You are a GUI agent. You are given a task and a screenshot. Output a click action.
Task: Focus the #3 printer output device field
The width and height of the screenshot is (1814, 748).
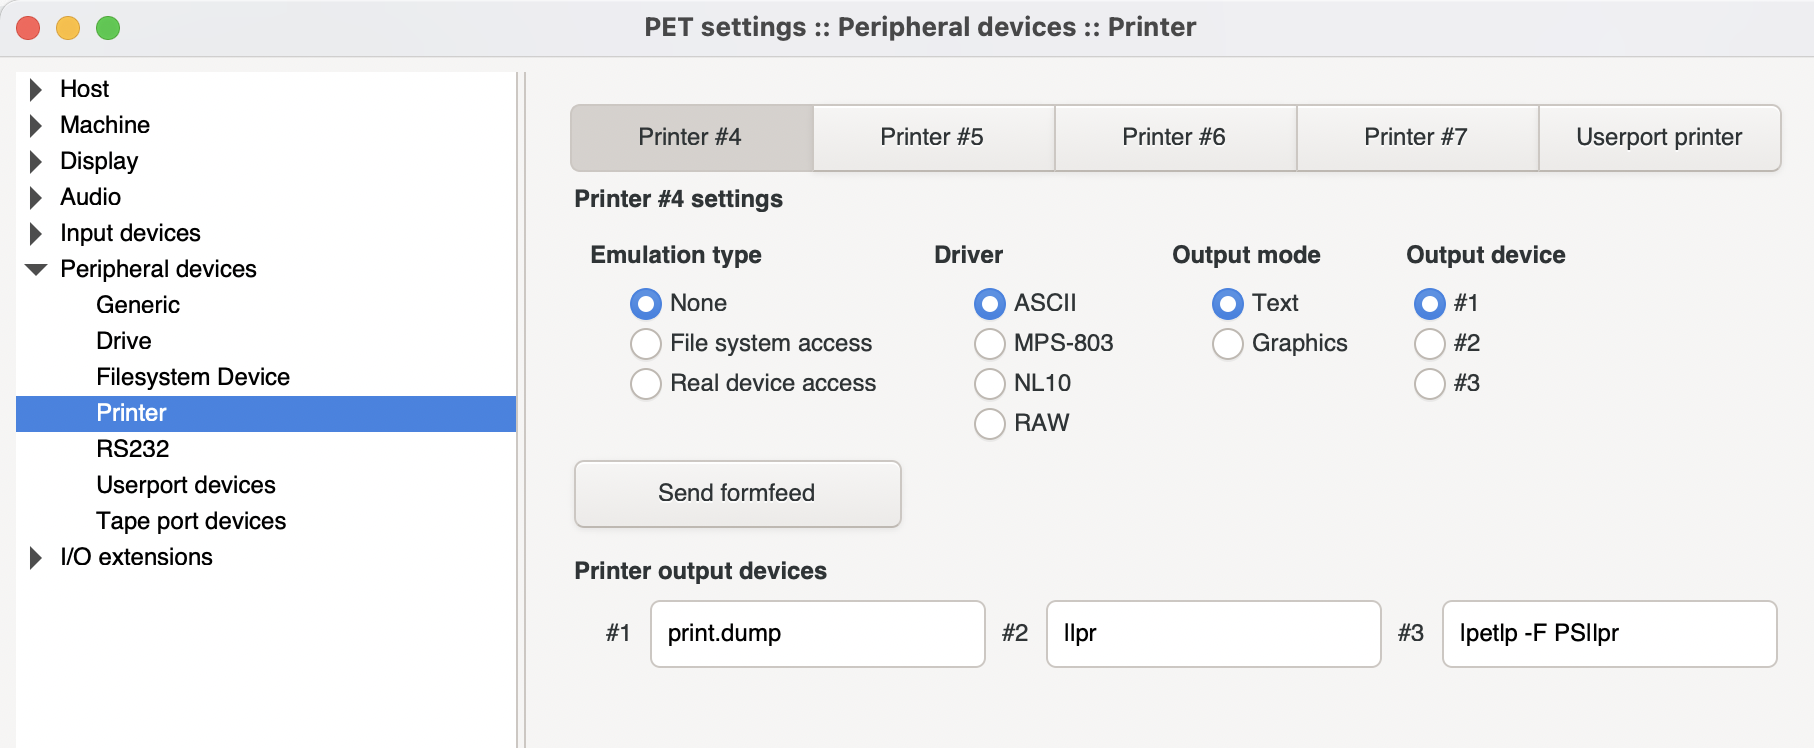[1608, 634]
